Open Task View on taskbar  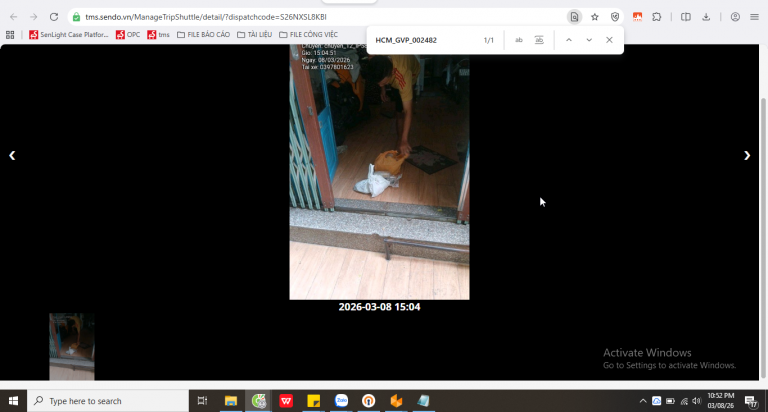(202, 401)
